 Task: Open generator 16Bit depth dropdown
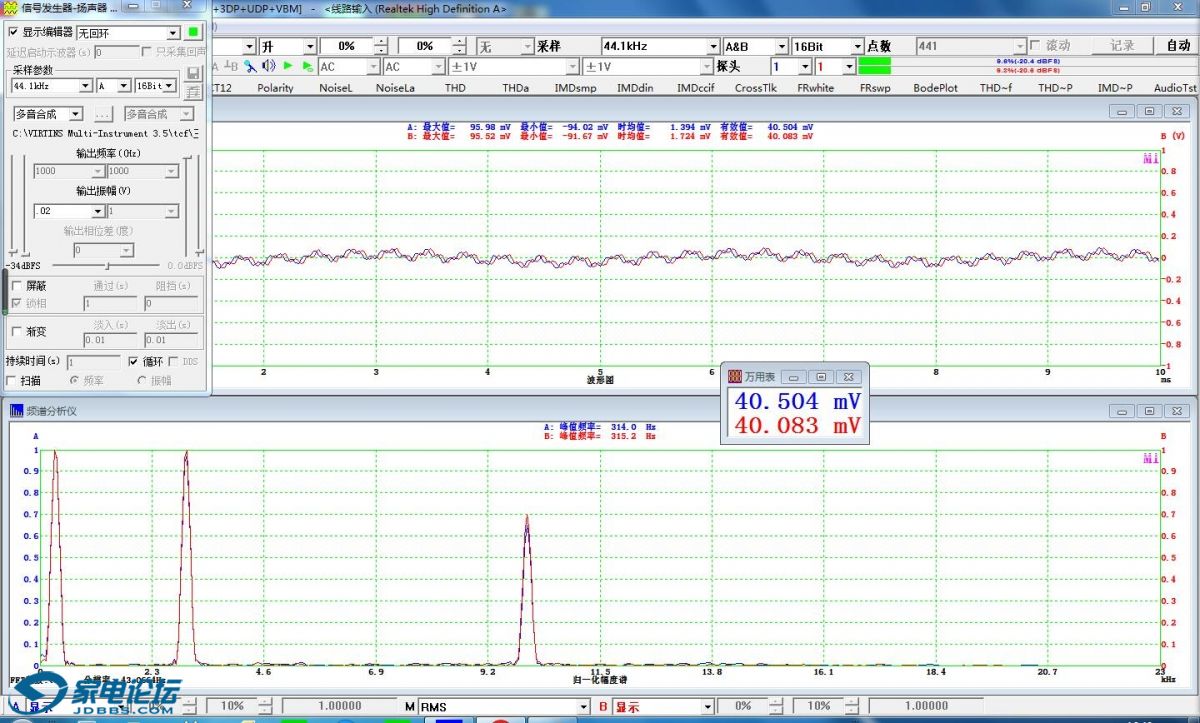[x=170, y=86]
